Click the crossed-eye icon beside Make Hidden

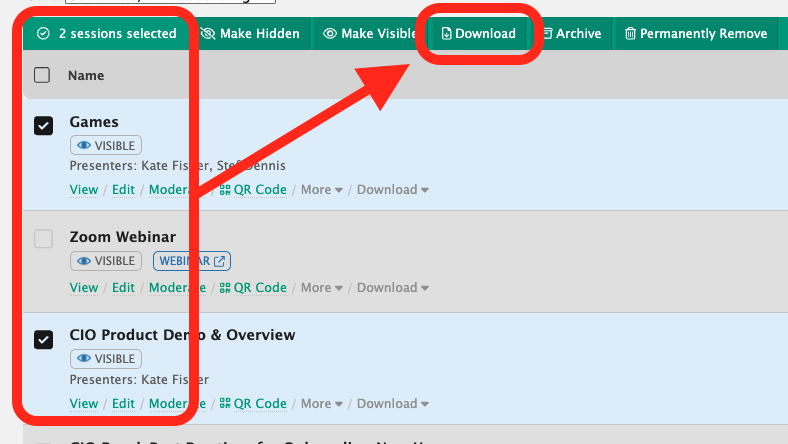208,34
